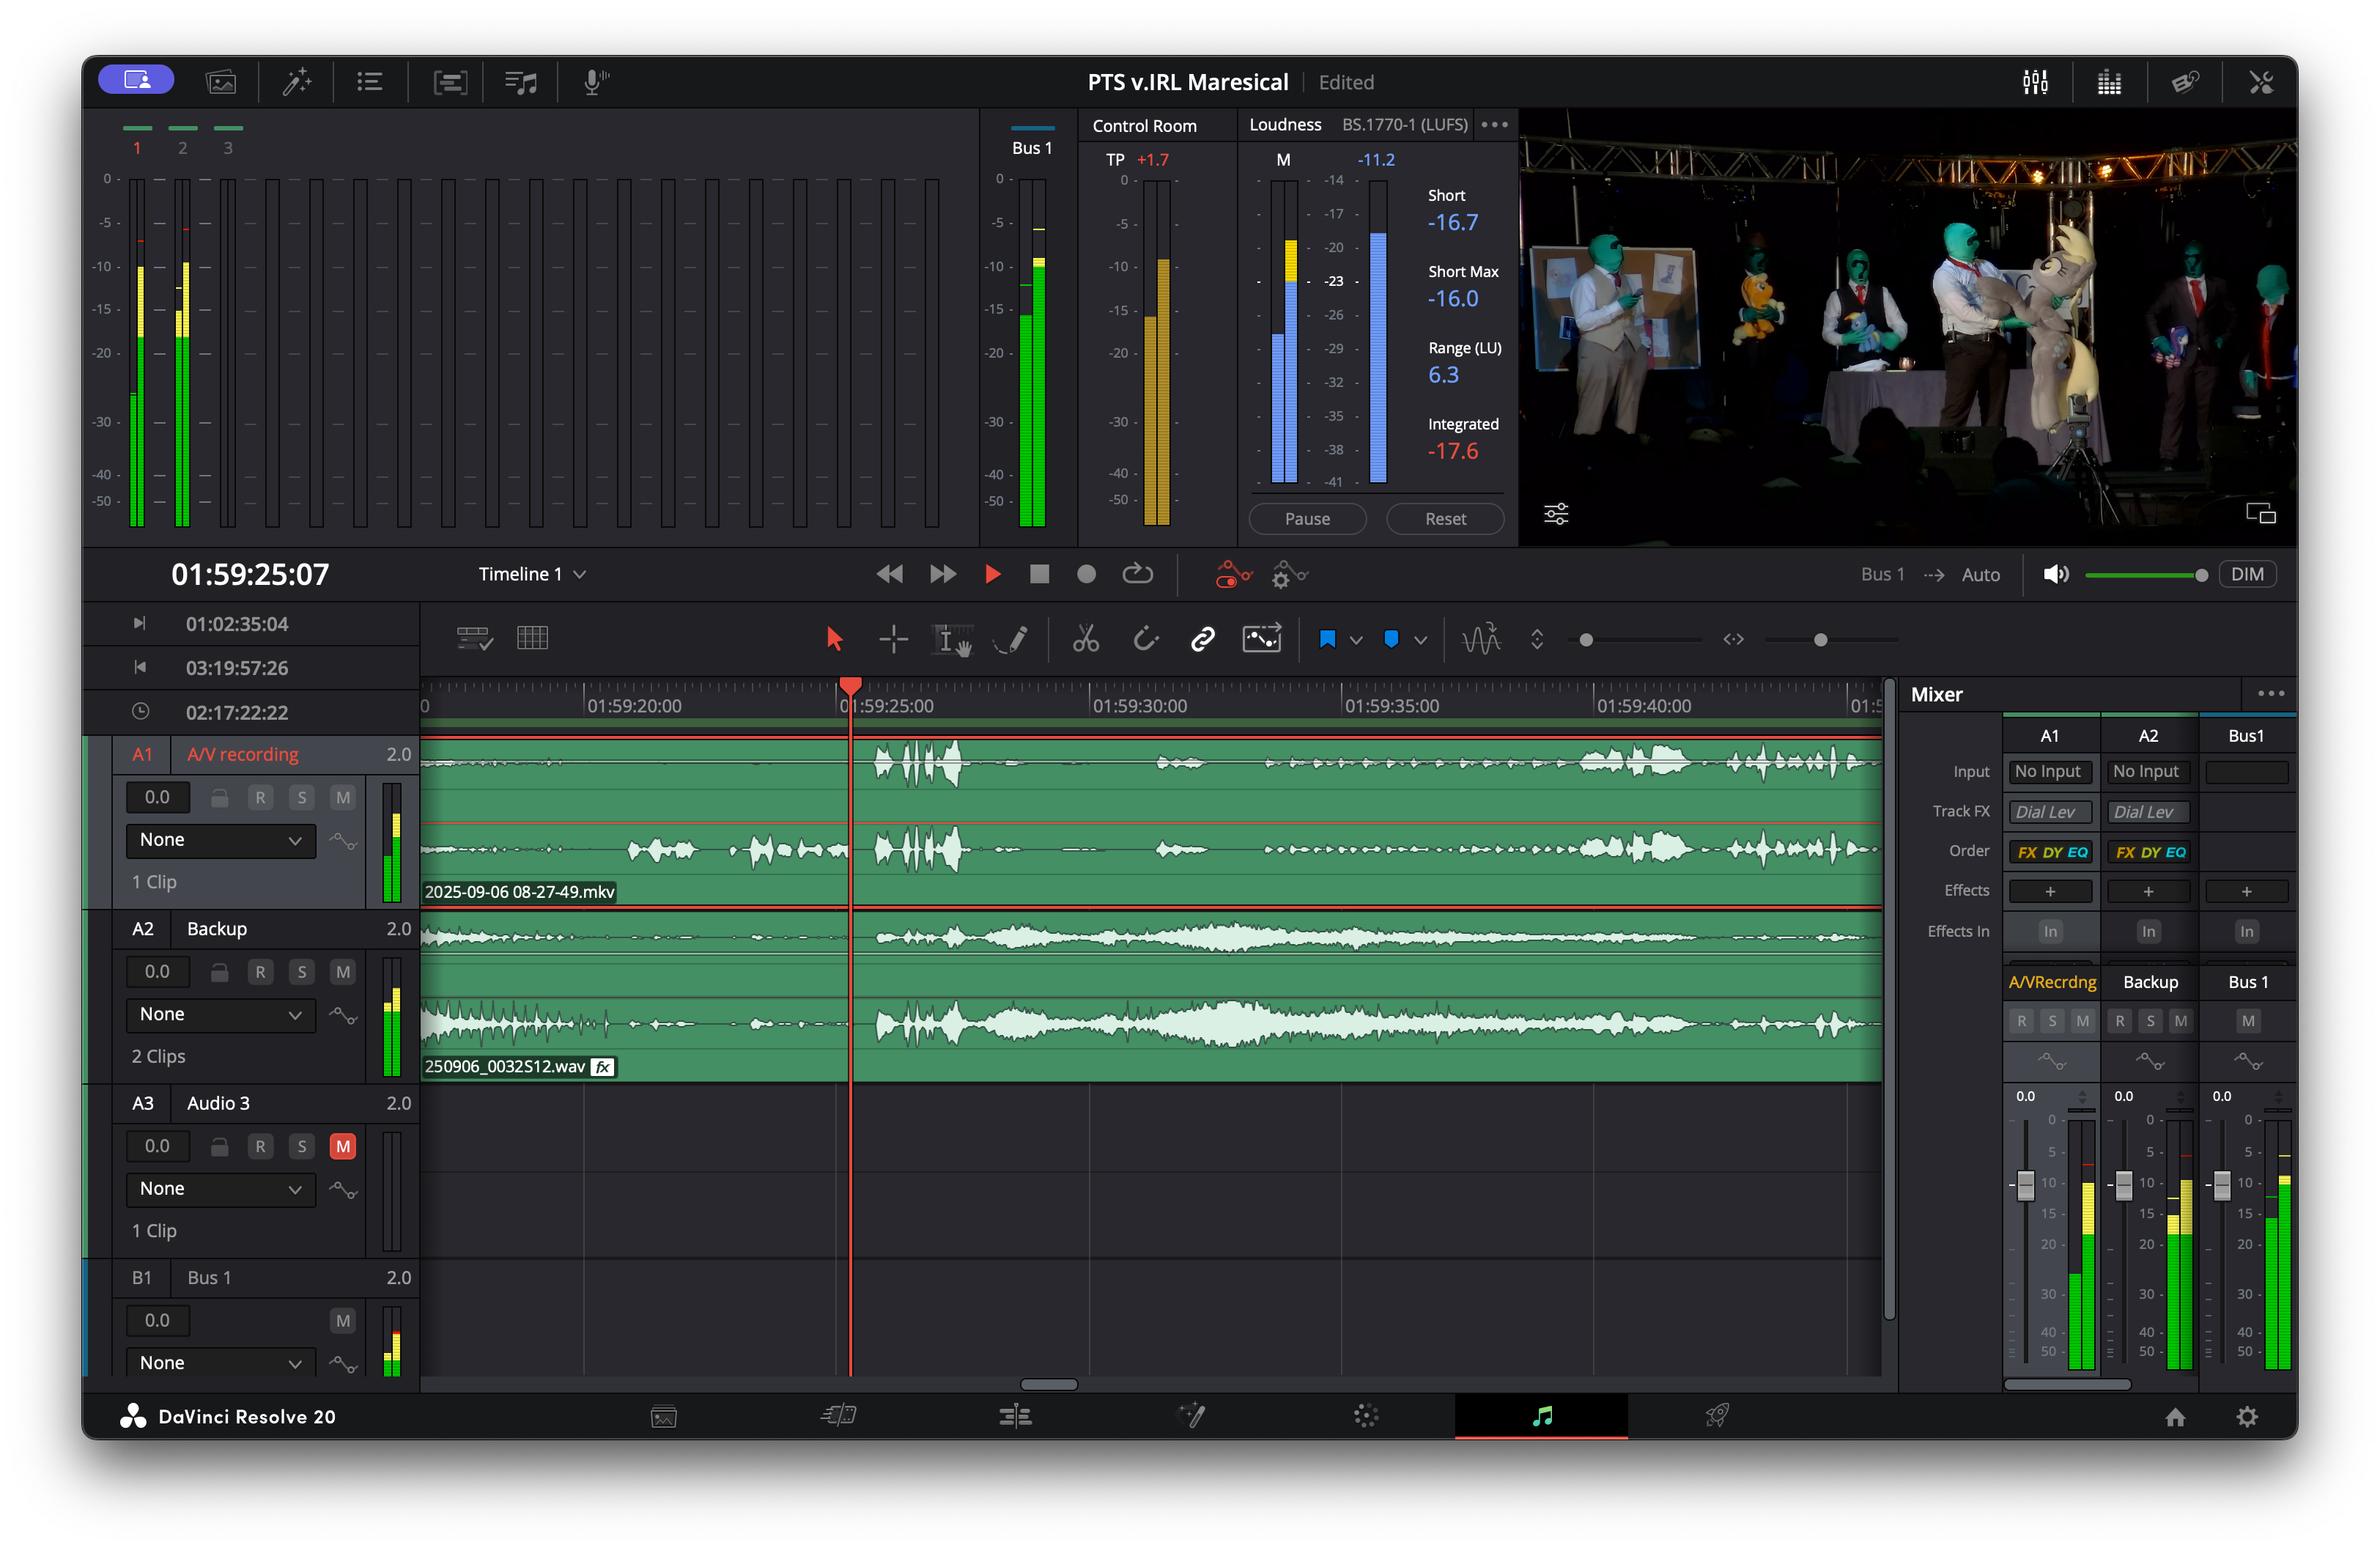The image size is (2380, 1548).
Task: Switch to the Media page
Action: pos(664,1416)
